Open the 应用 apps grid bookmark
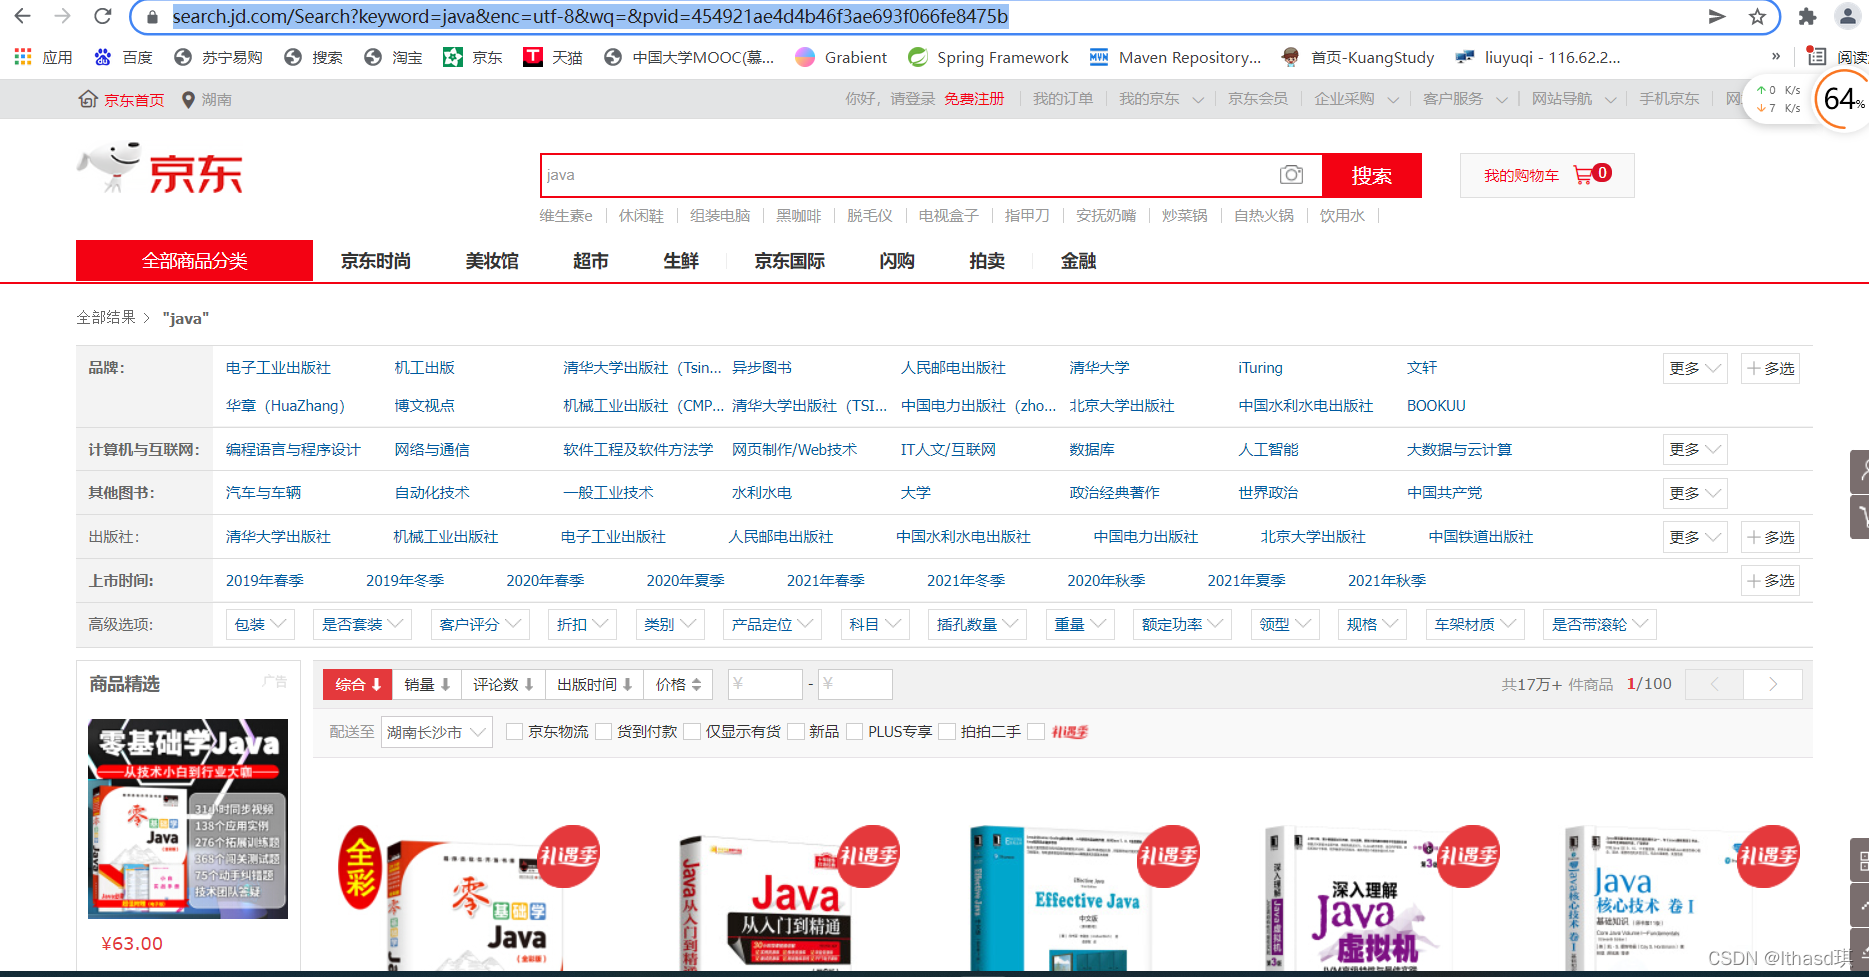 43,57
